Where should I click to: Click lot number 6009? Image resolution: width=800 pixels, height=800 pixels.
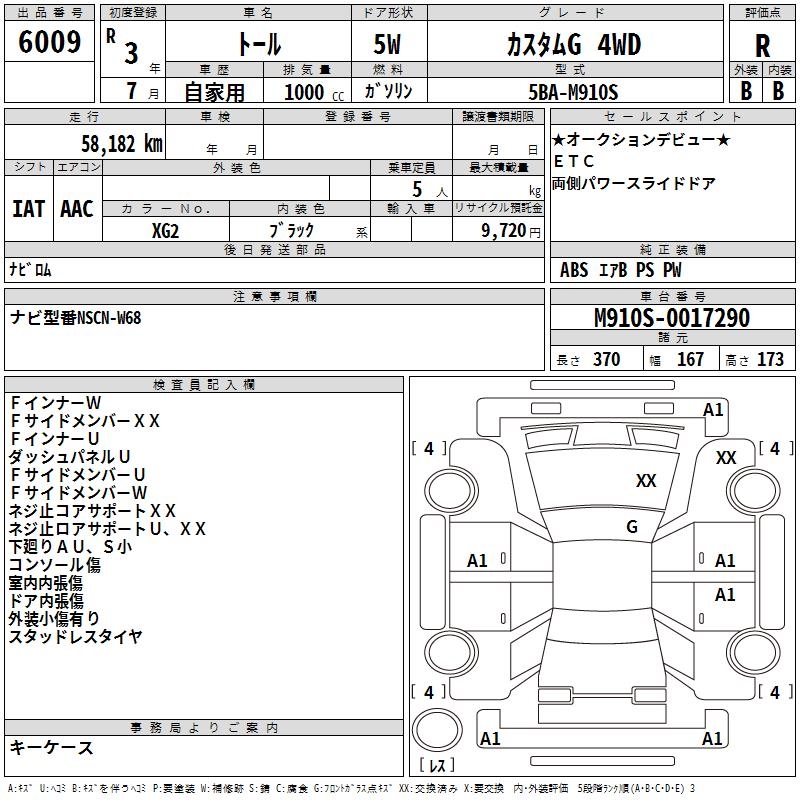49,42
